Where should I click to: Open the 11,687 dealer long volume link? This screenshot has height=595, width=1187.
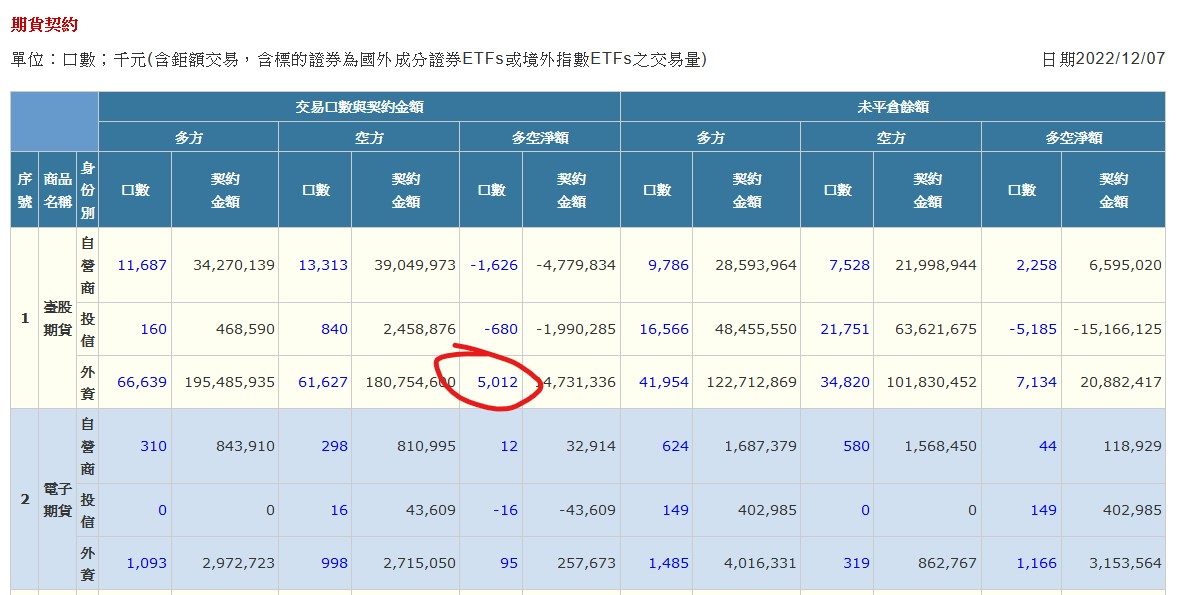[x=142, y=265]
